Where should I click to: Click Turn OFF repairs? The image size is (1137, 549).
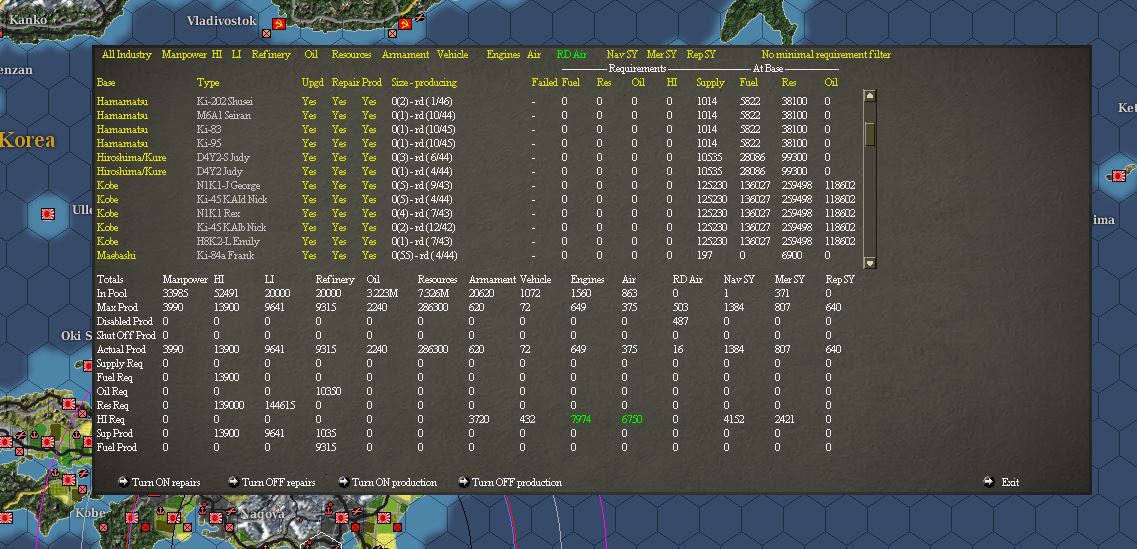coord(278,482)
